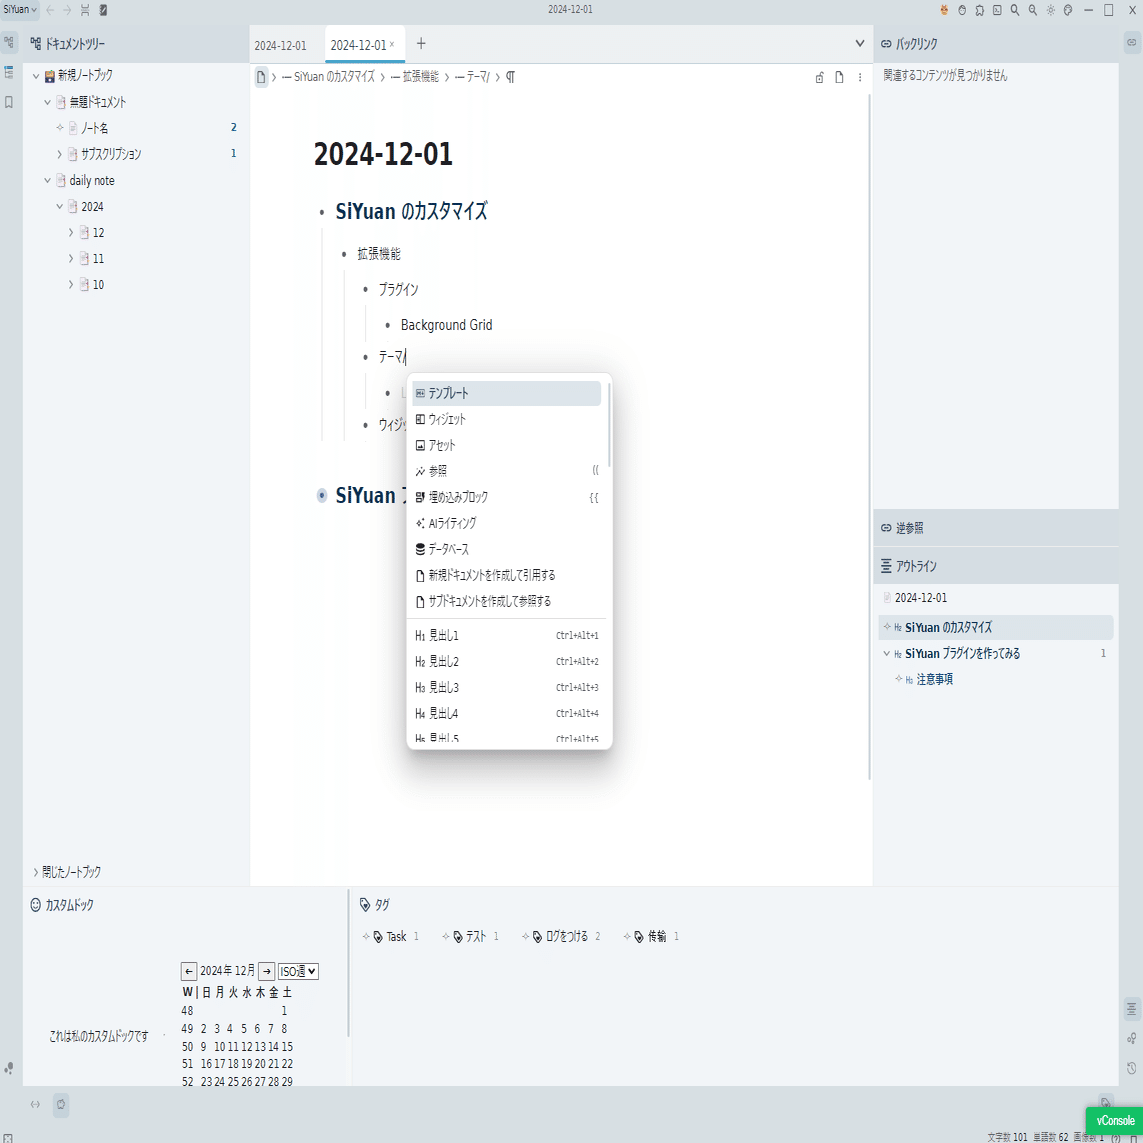Toggle the bookmark dock icon on left bar
Screen dimensions: 1143x1143
(x=9, y=102)
